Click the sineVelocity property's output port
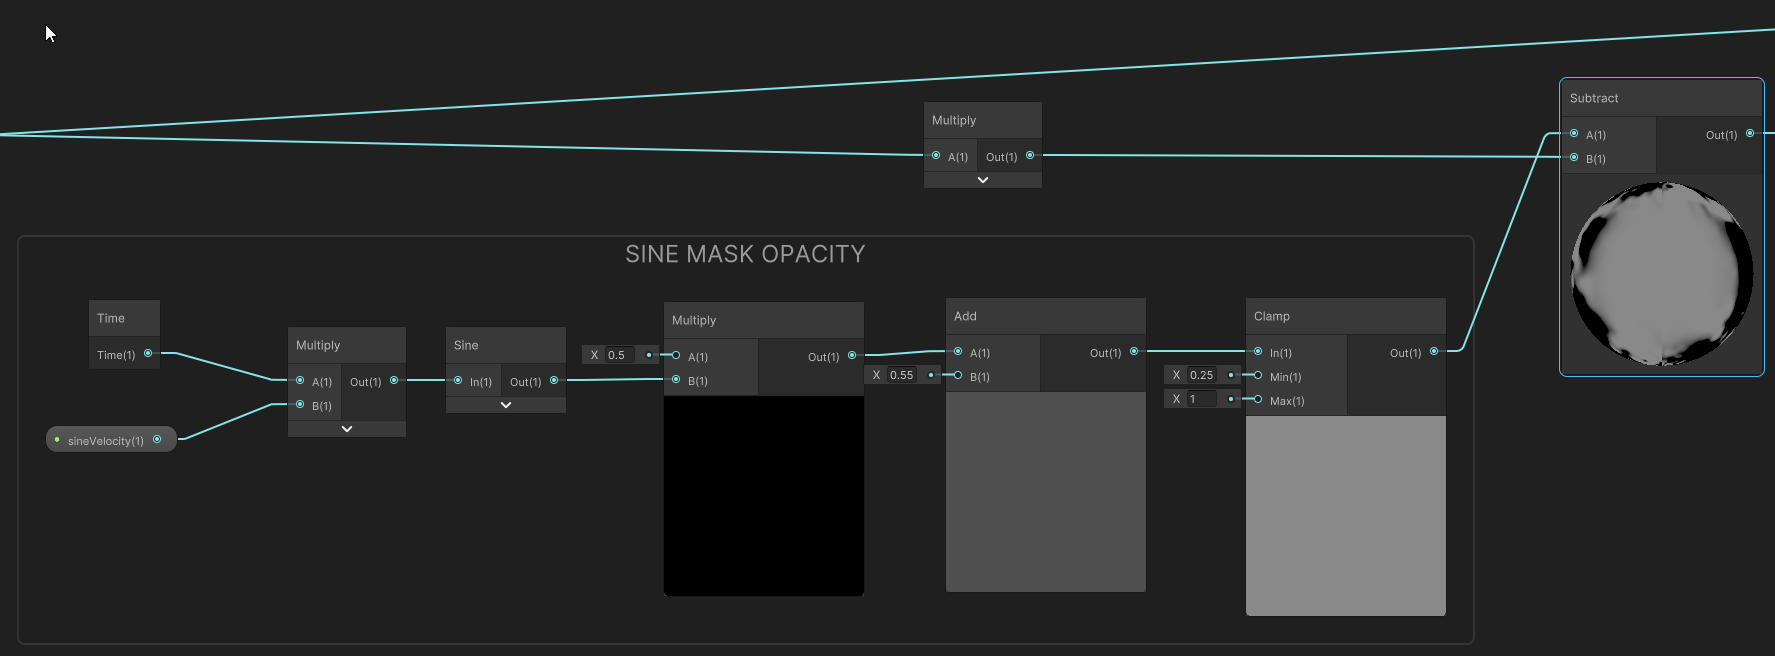The height and width of the screenshot is (656, 1775). point(157,439)
